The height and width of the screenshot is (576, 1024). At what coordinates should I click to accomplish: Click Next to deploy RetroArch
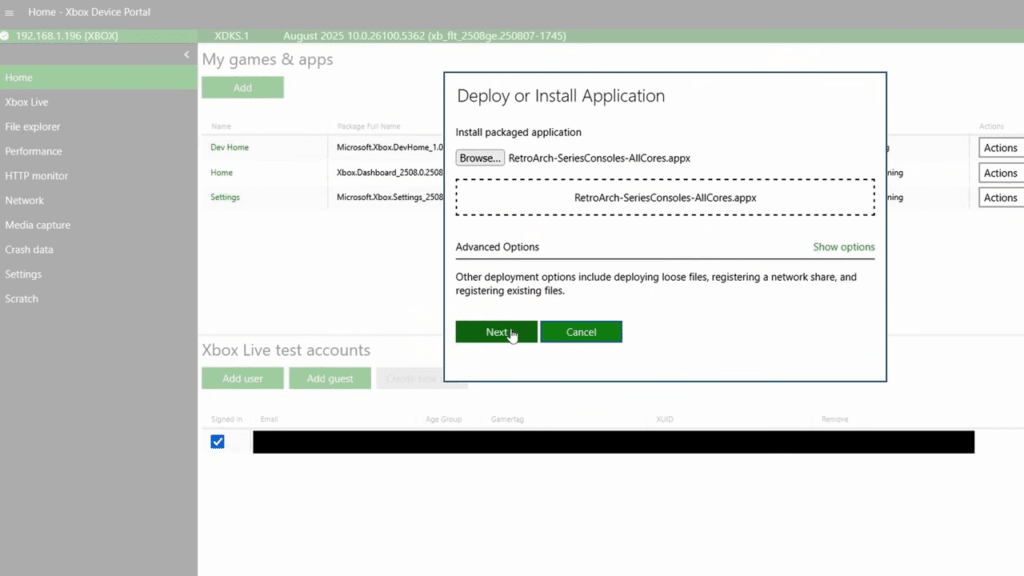(x=496, y=331)
